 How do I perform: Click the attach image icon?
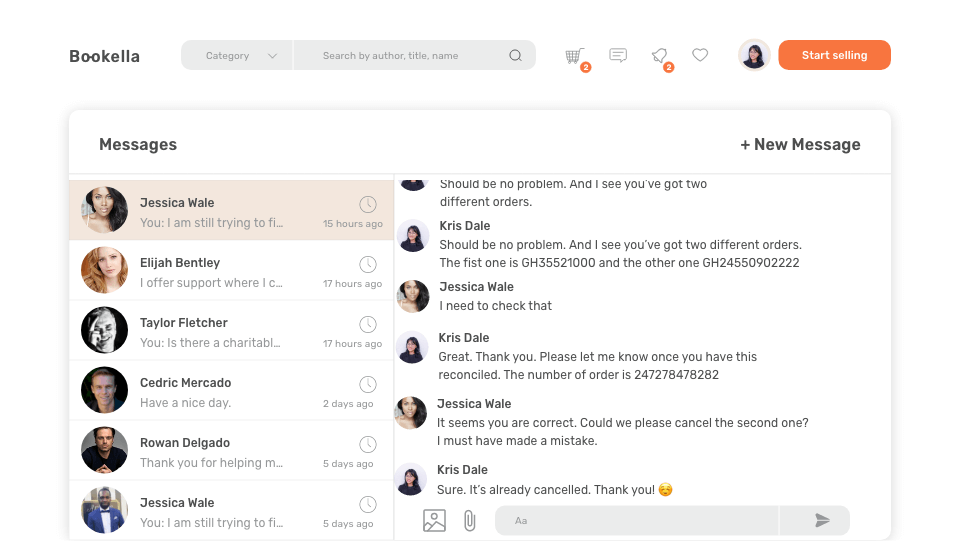(x=434, y=521)
